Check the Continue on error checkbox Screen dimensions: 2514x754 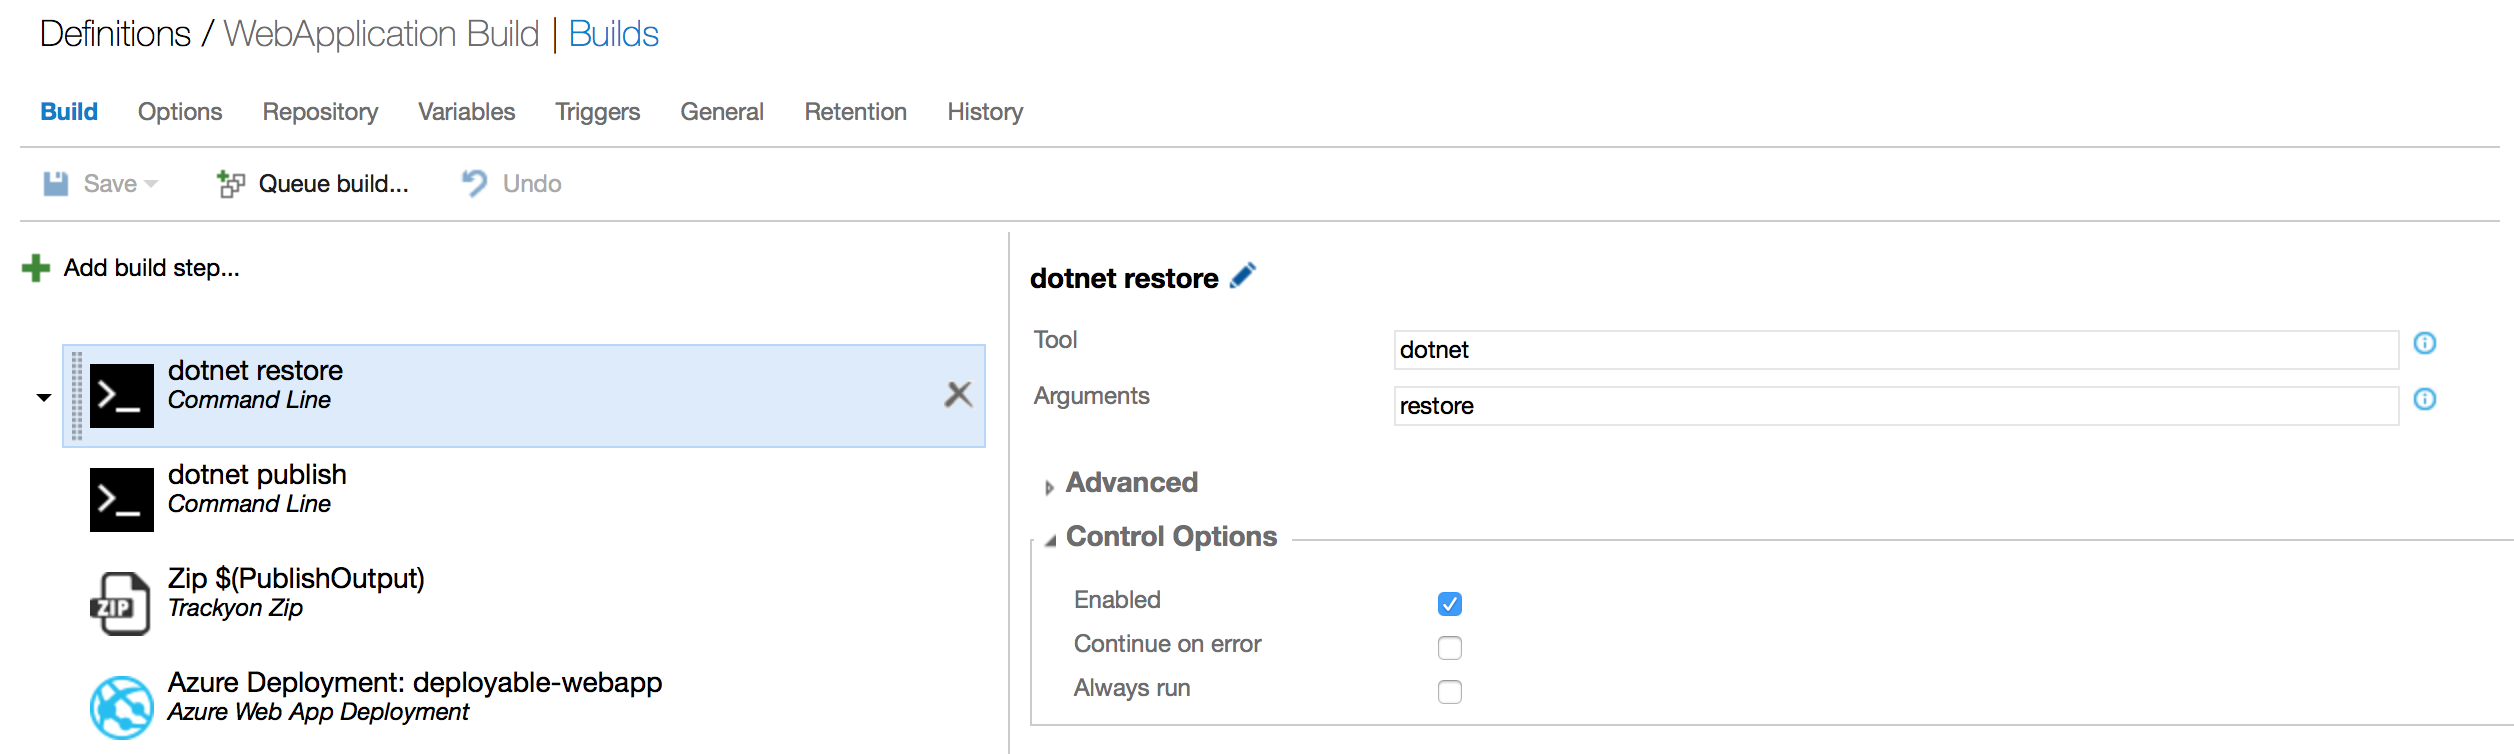(1450, 648)
